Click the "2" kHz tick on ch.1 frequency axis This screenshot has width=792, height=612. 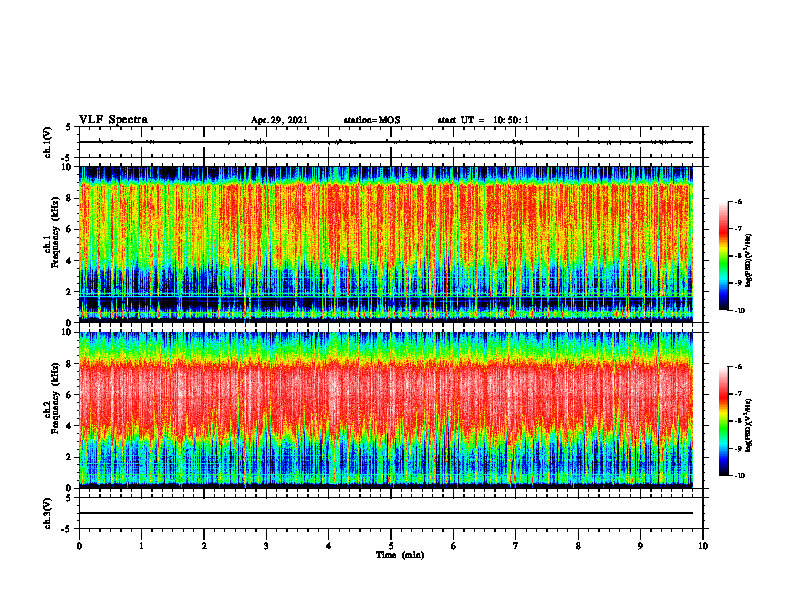pos(70,292)
